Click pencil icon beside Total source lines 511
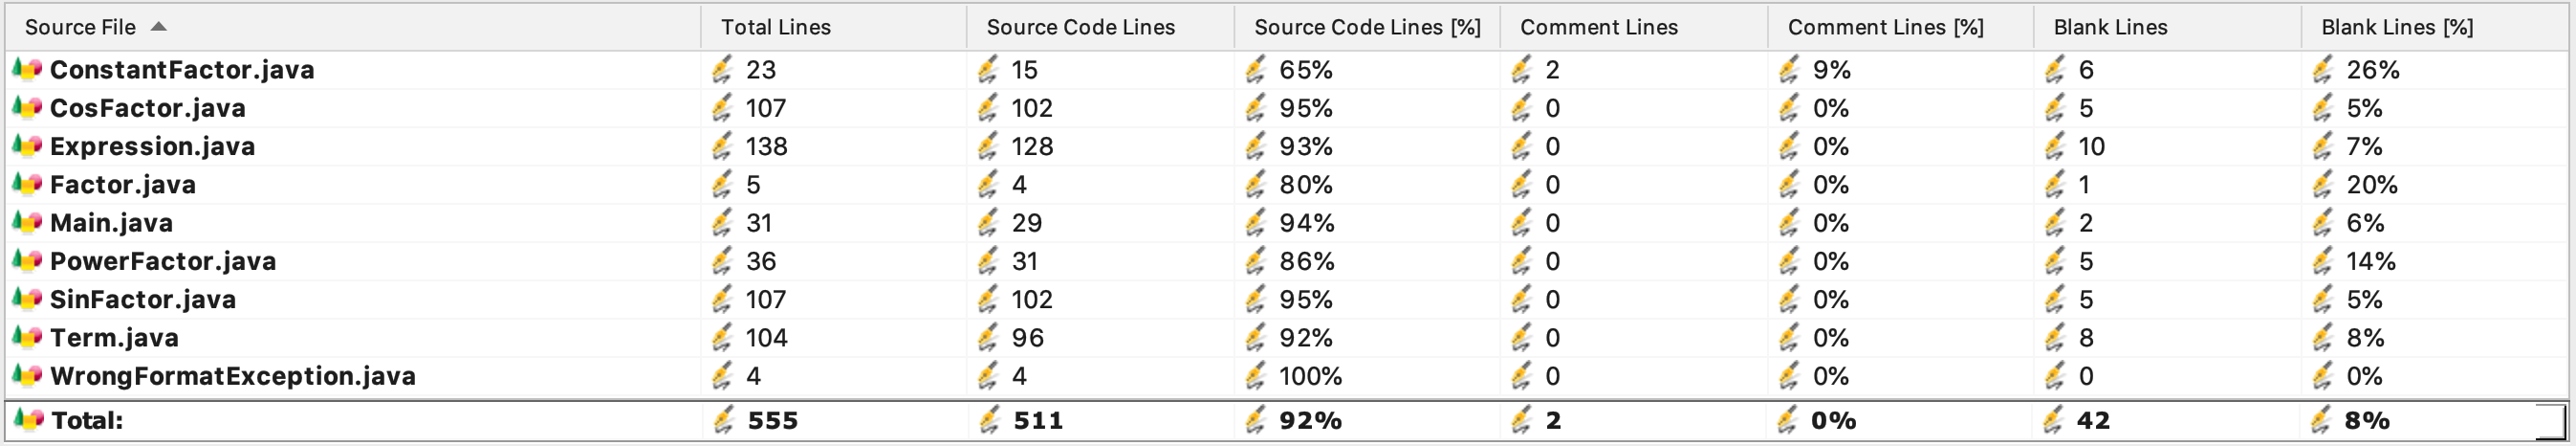The width and height of the screenshot is (2576, 446). click(989, 420)
